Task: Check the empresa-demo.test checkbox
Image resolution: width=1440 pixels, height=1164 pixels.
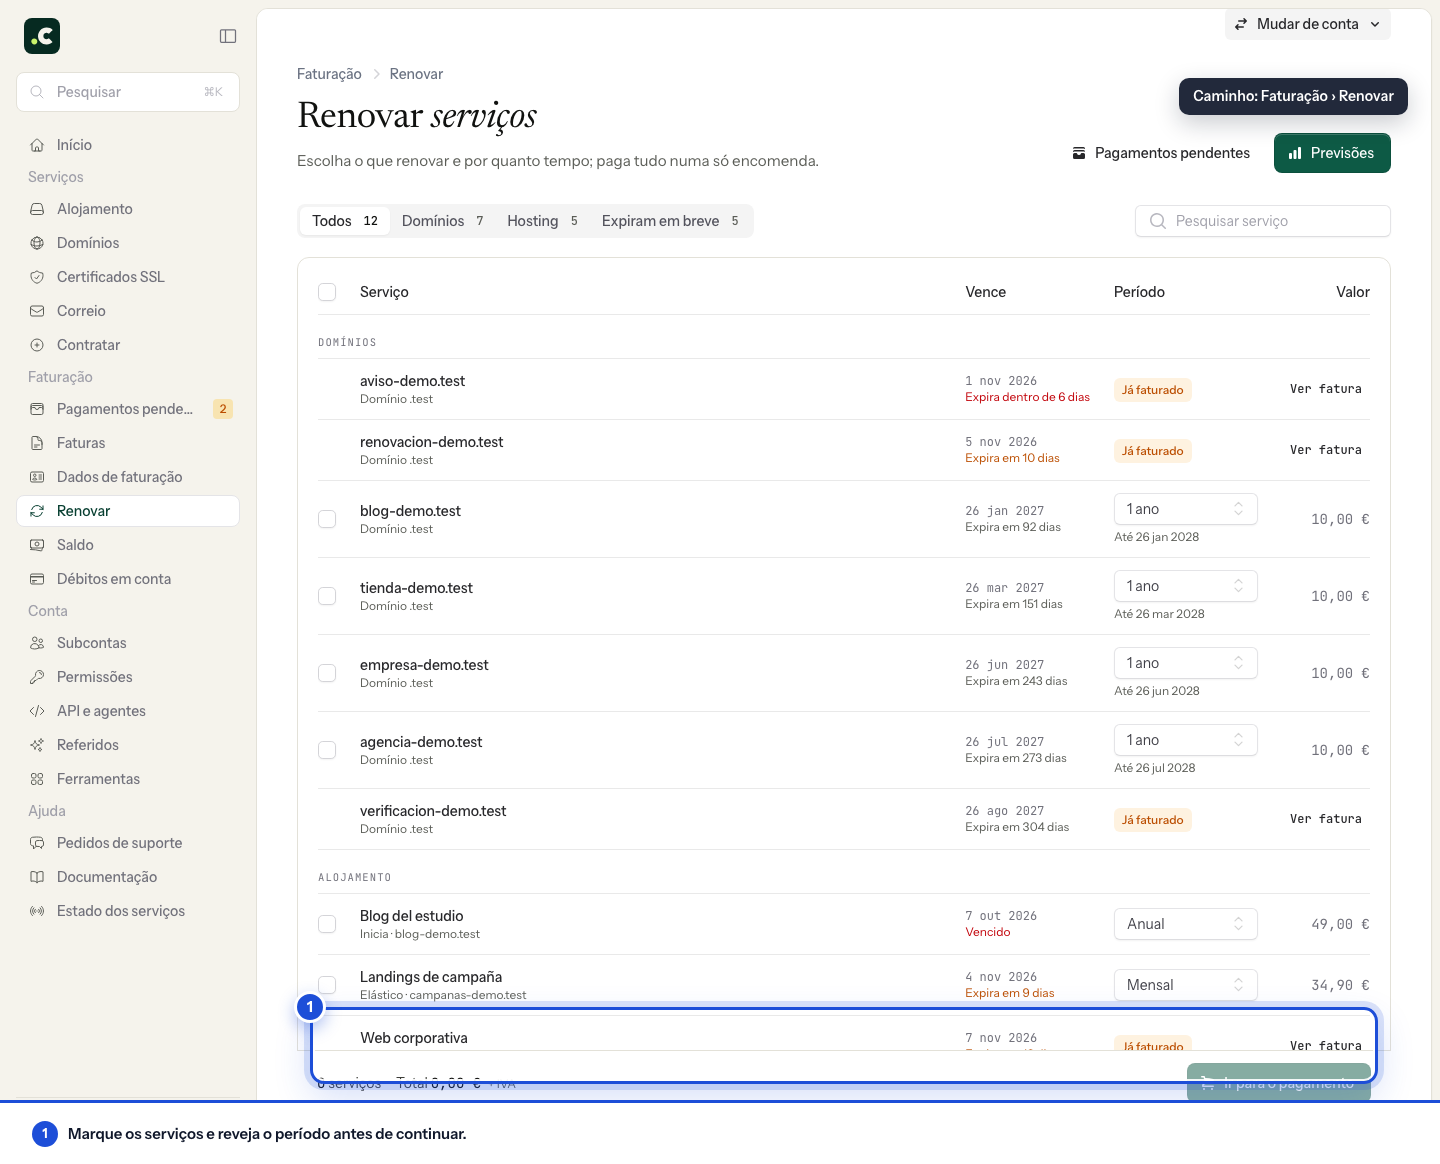Action: pos(327,673)
